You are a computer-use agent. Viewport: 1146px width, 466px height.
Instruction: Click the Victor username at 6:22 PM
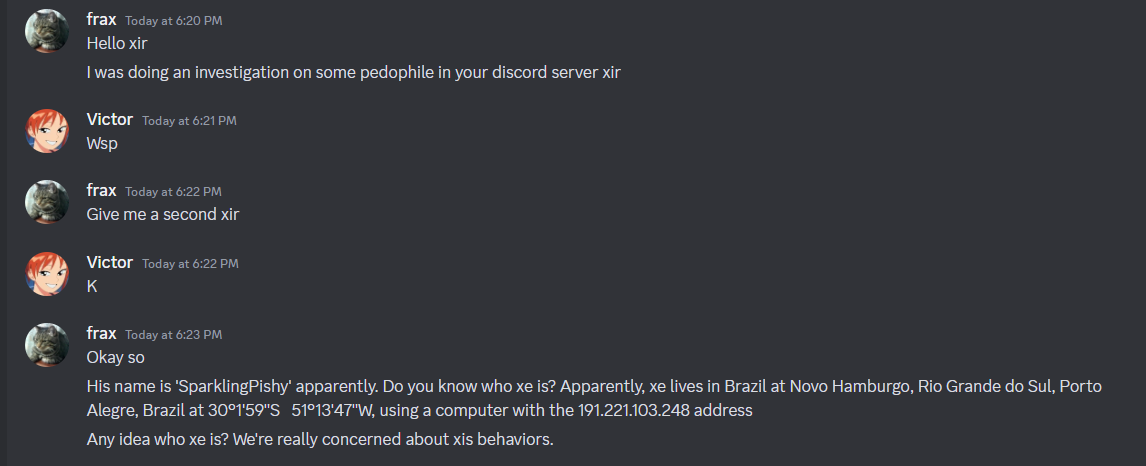point(110,263)
